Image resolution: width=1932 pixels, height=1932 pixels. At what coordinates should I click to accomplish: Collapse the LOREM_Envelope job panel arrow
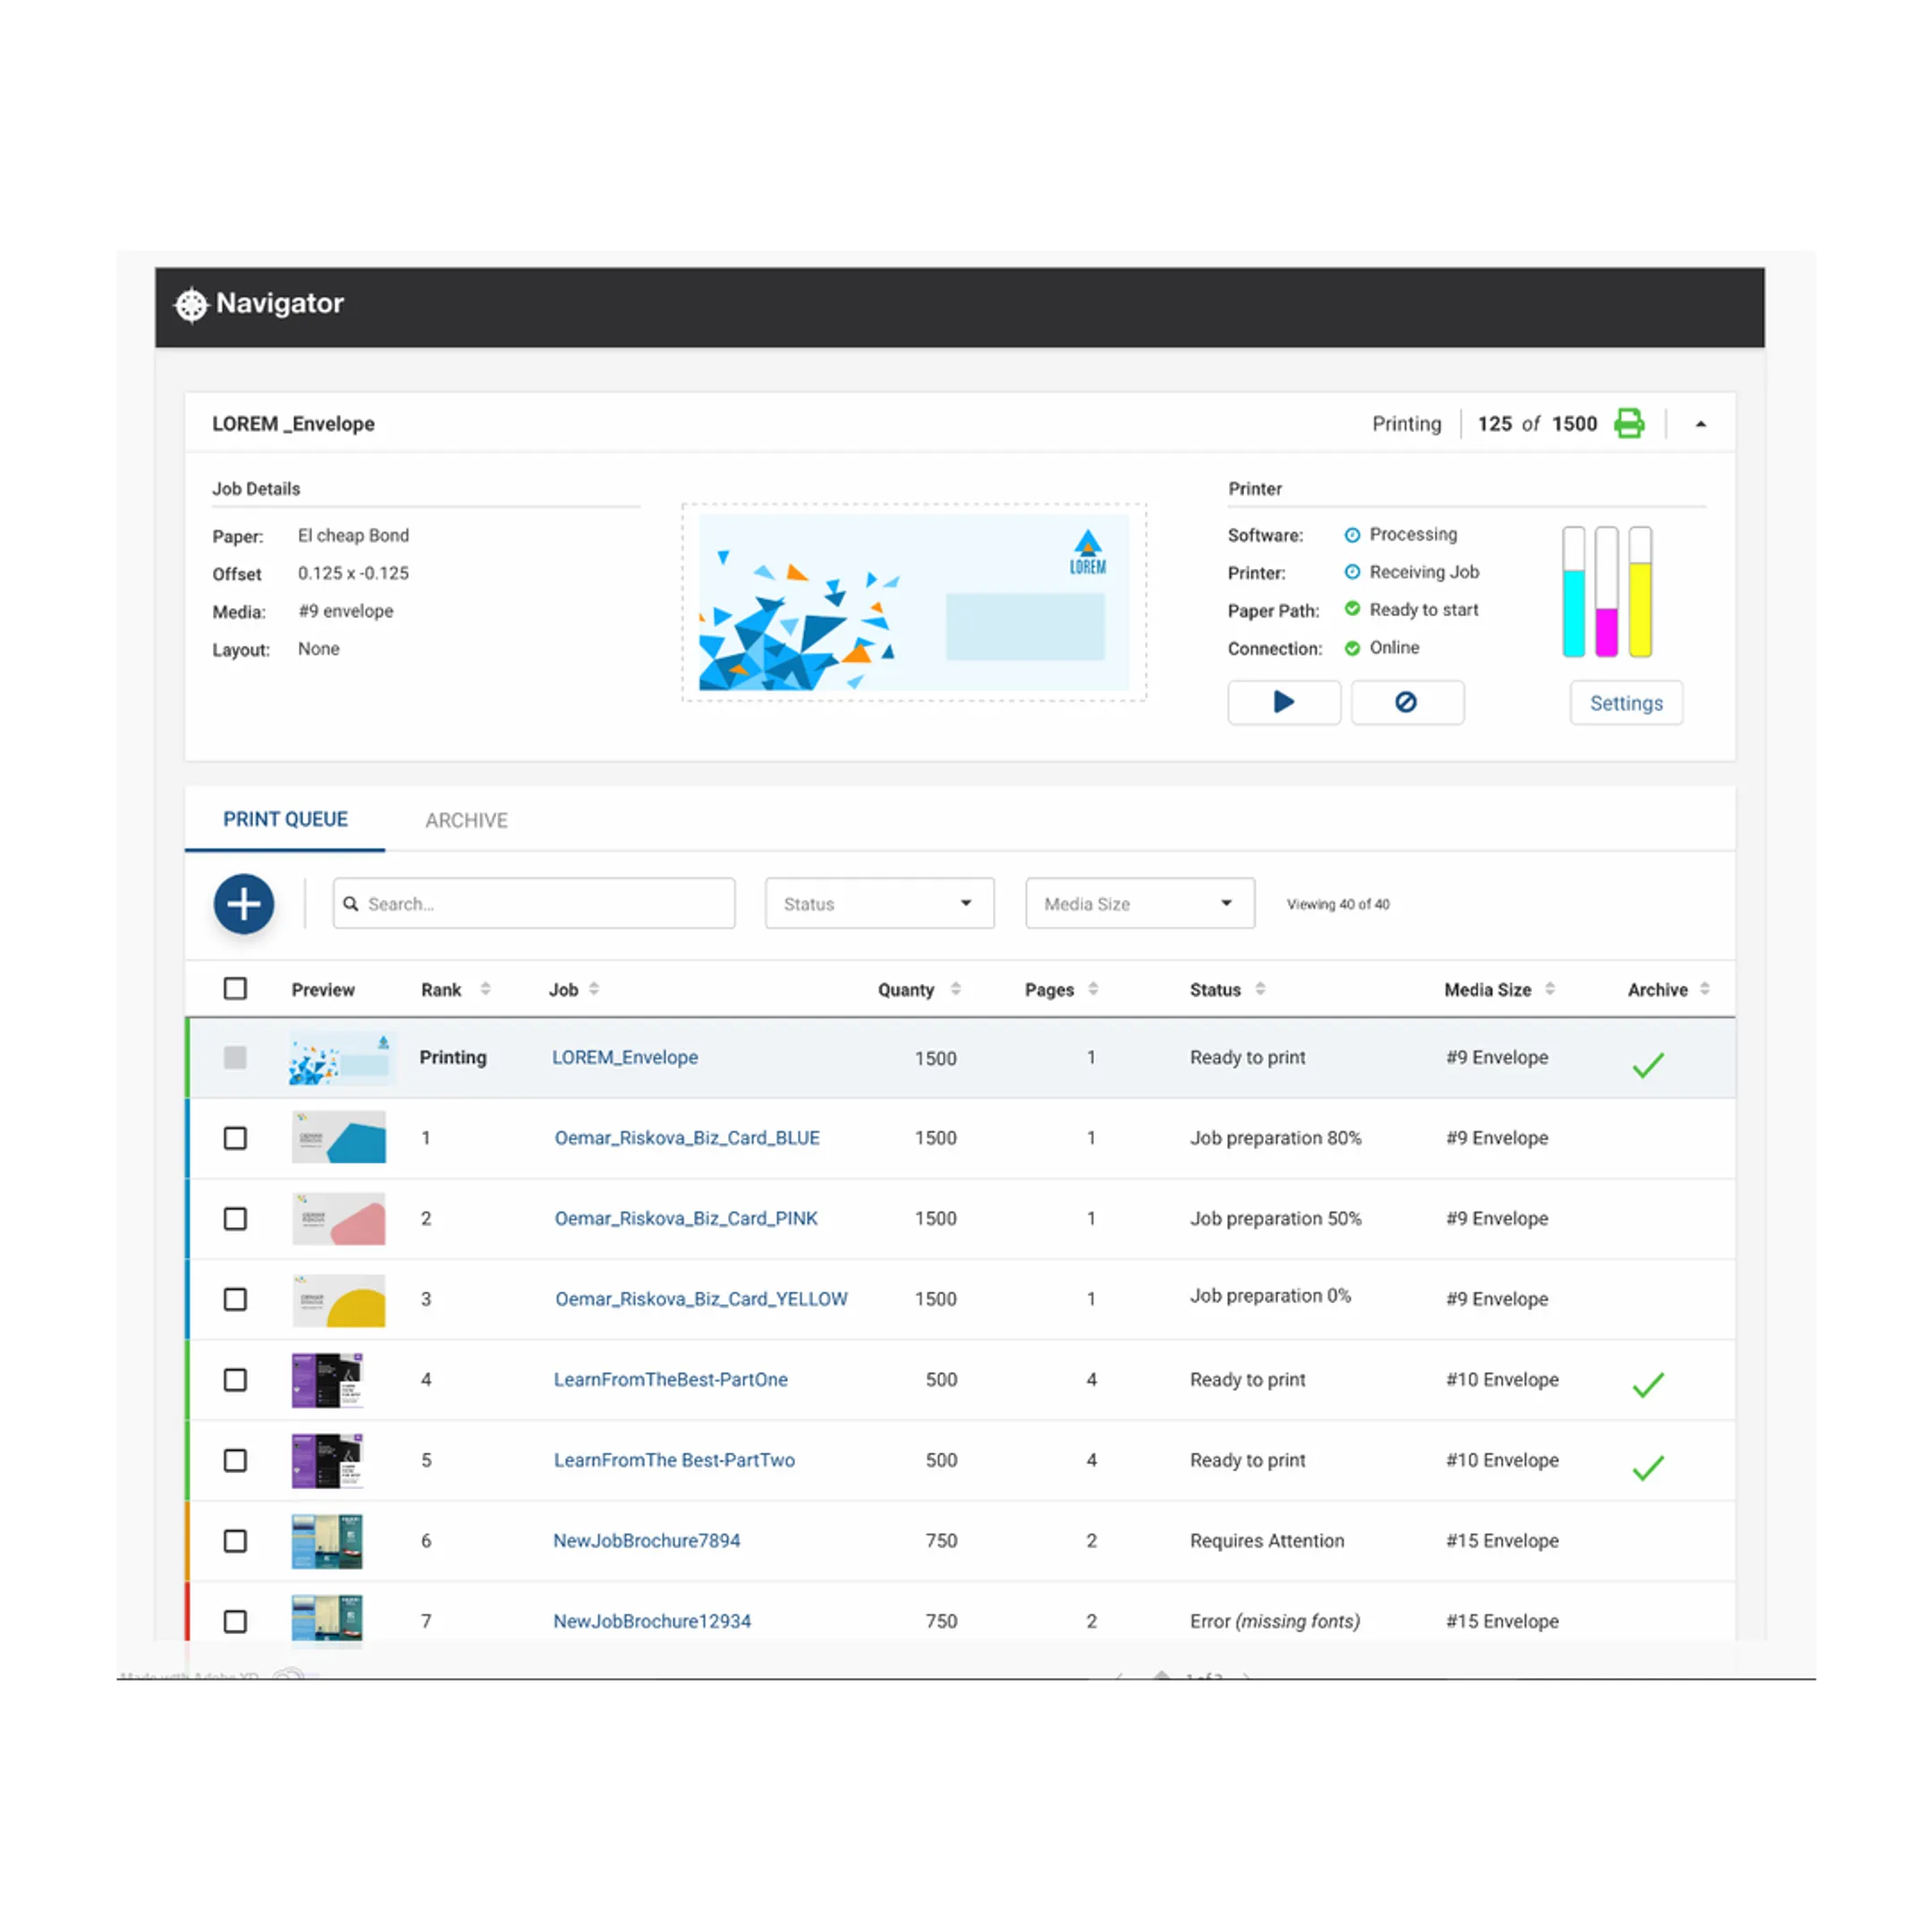1701,424
